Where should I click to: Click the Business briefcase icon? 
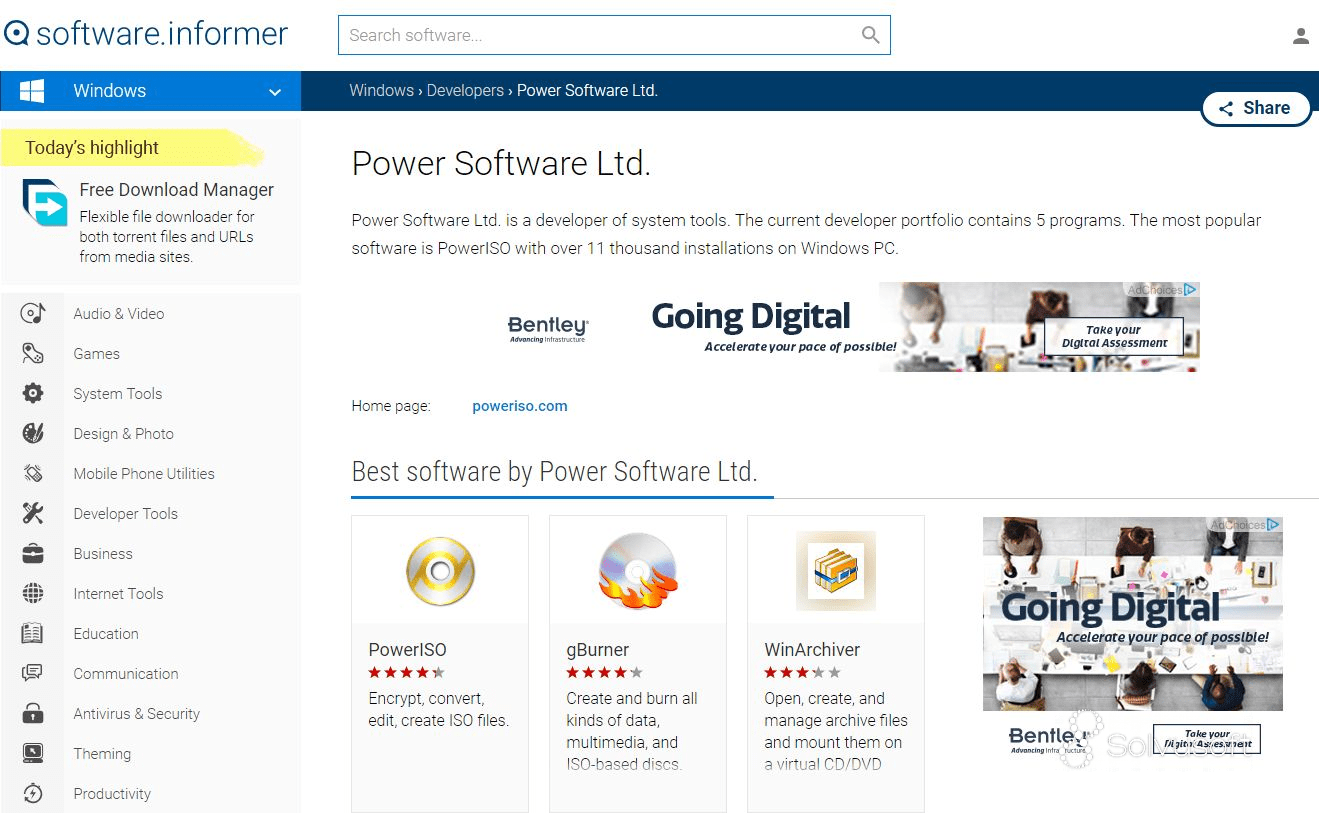coord(33,554)
